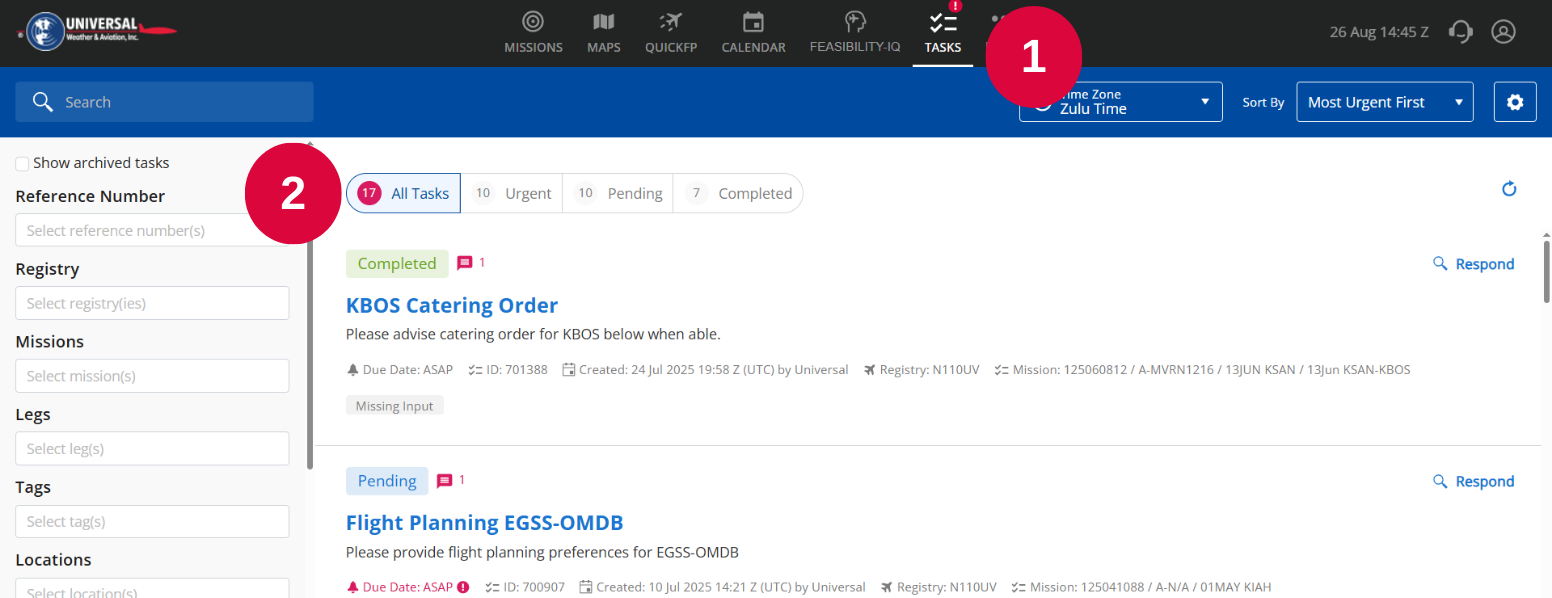Switch to the Urgent tasks tab
The height and width of the screenshot is (598, 1552).
[x=512, y=193]
